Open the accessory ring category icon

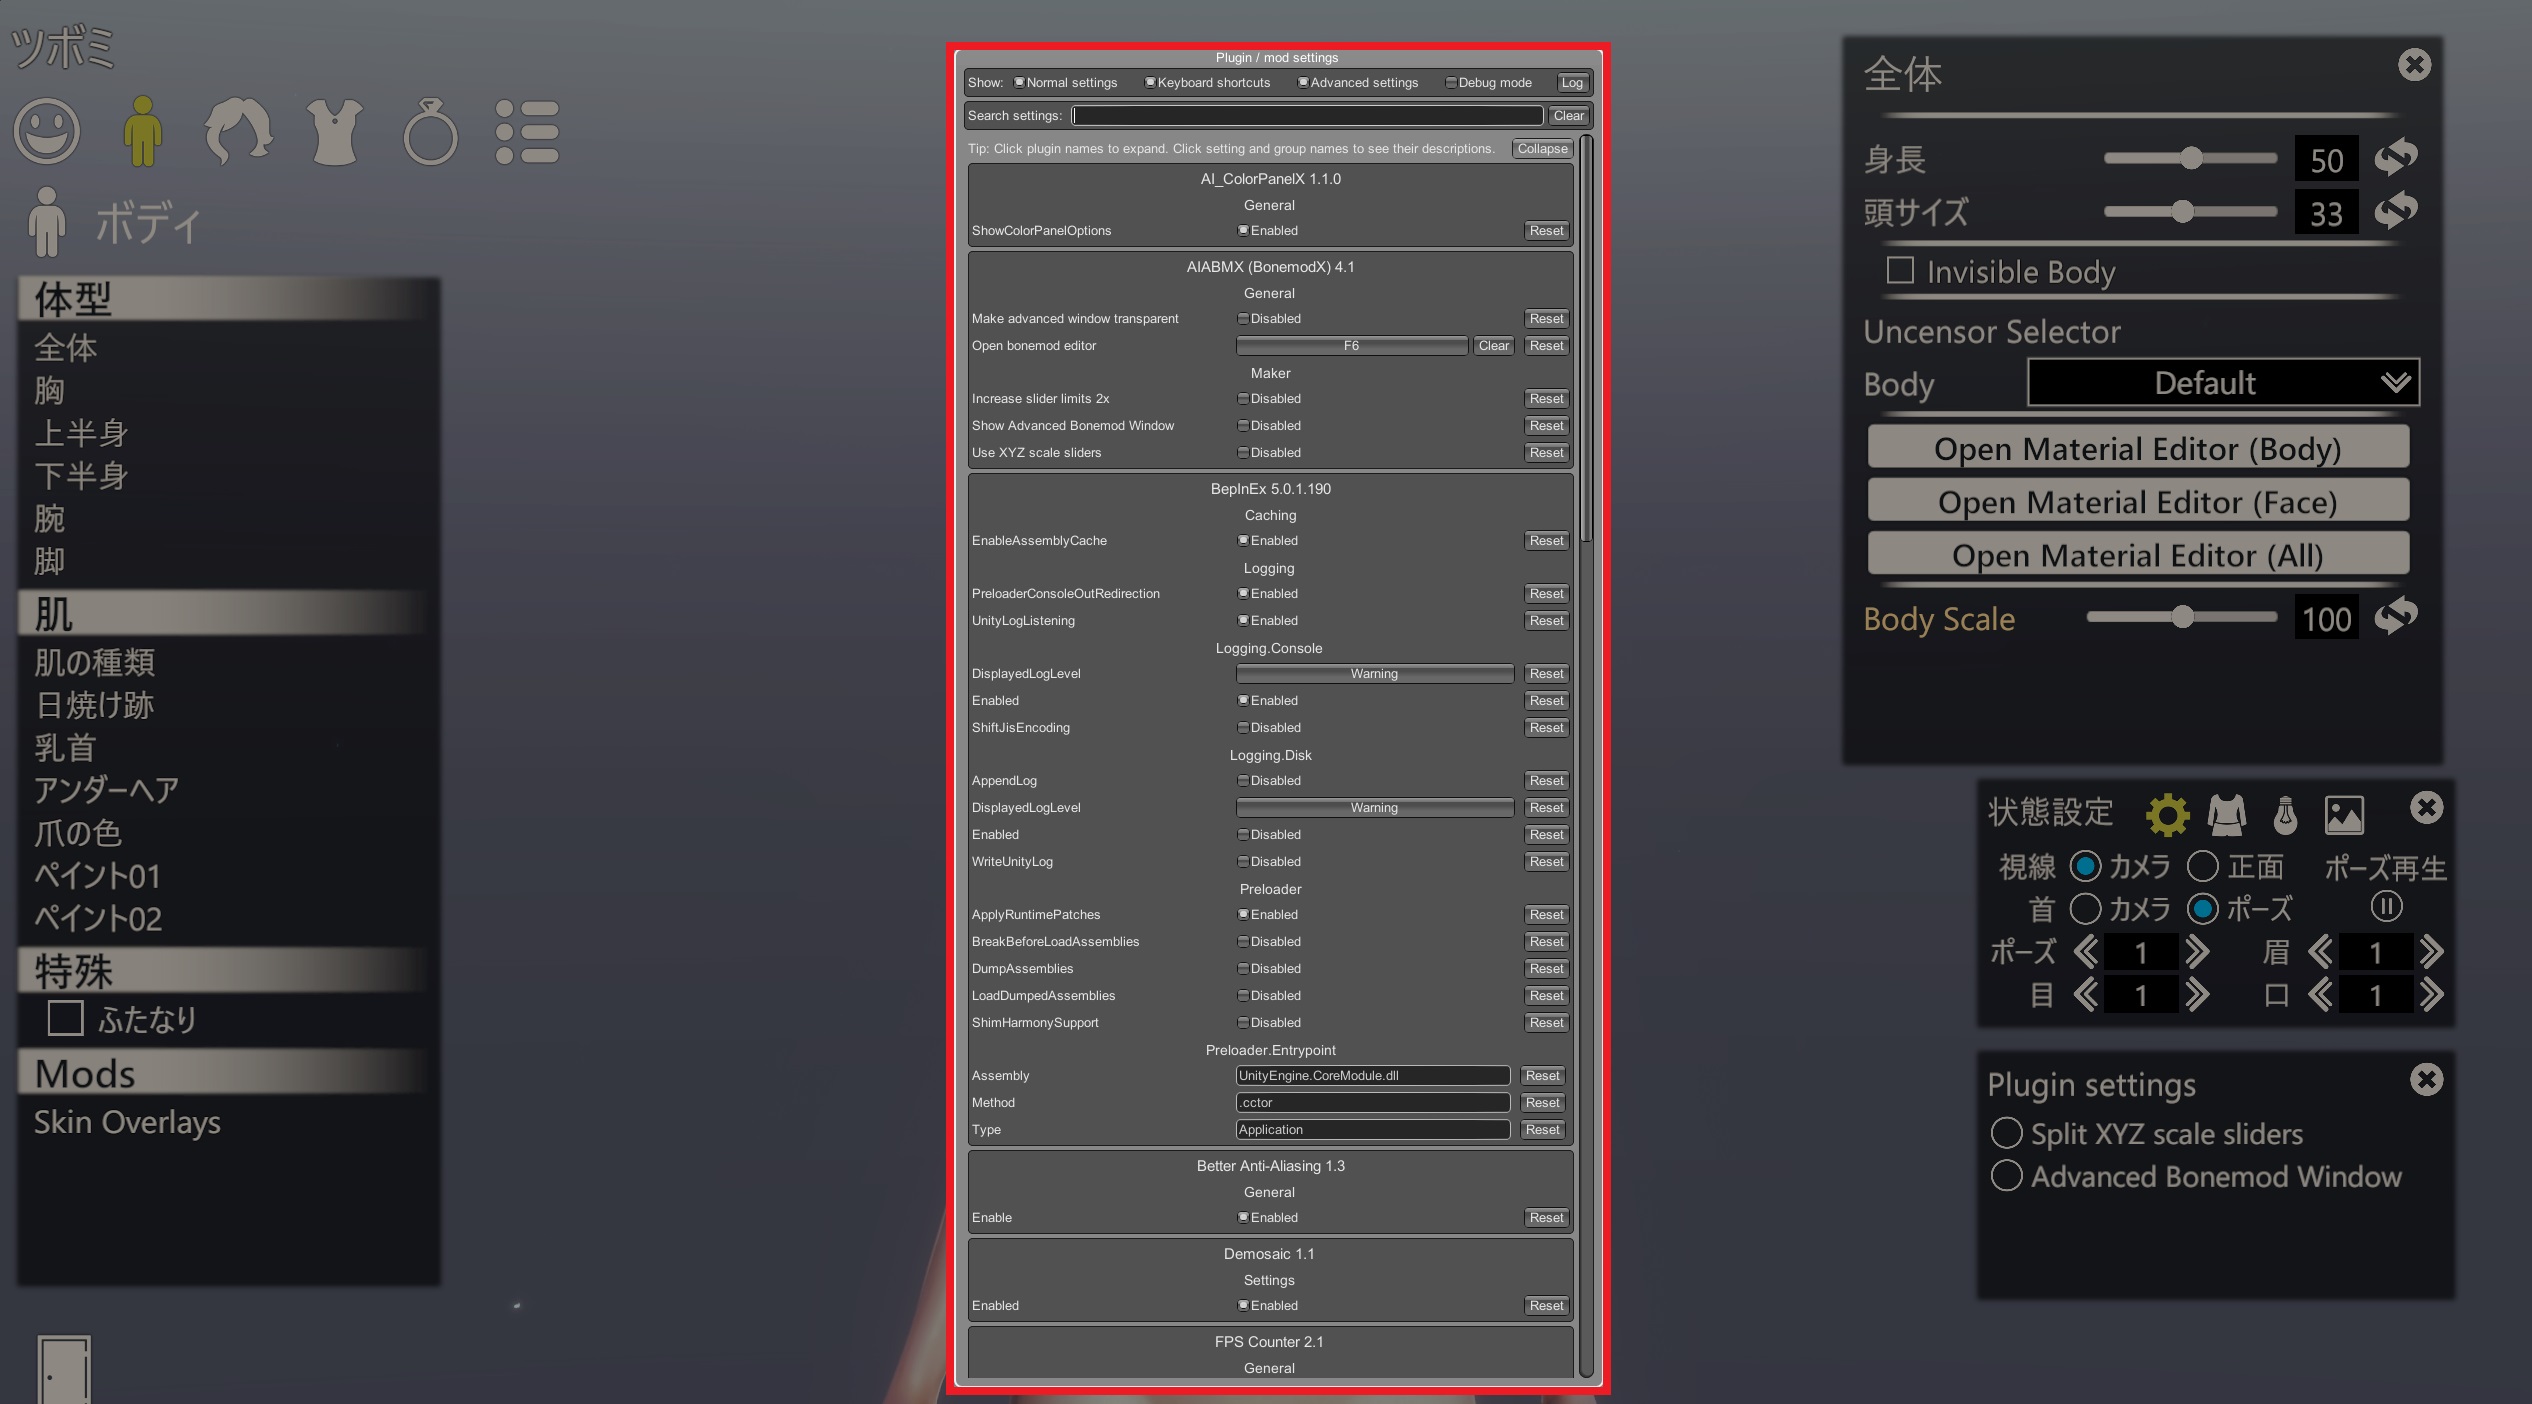(x=431, y=131)
